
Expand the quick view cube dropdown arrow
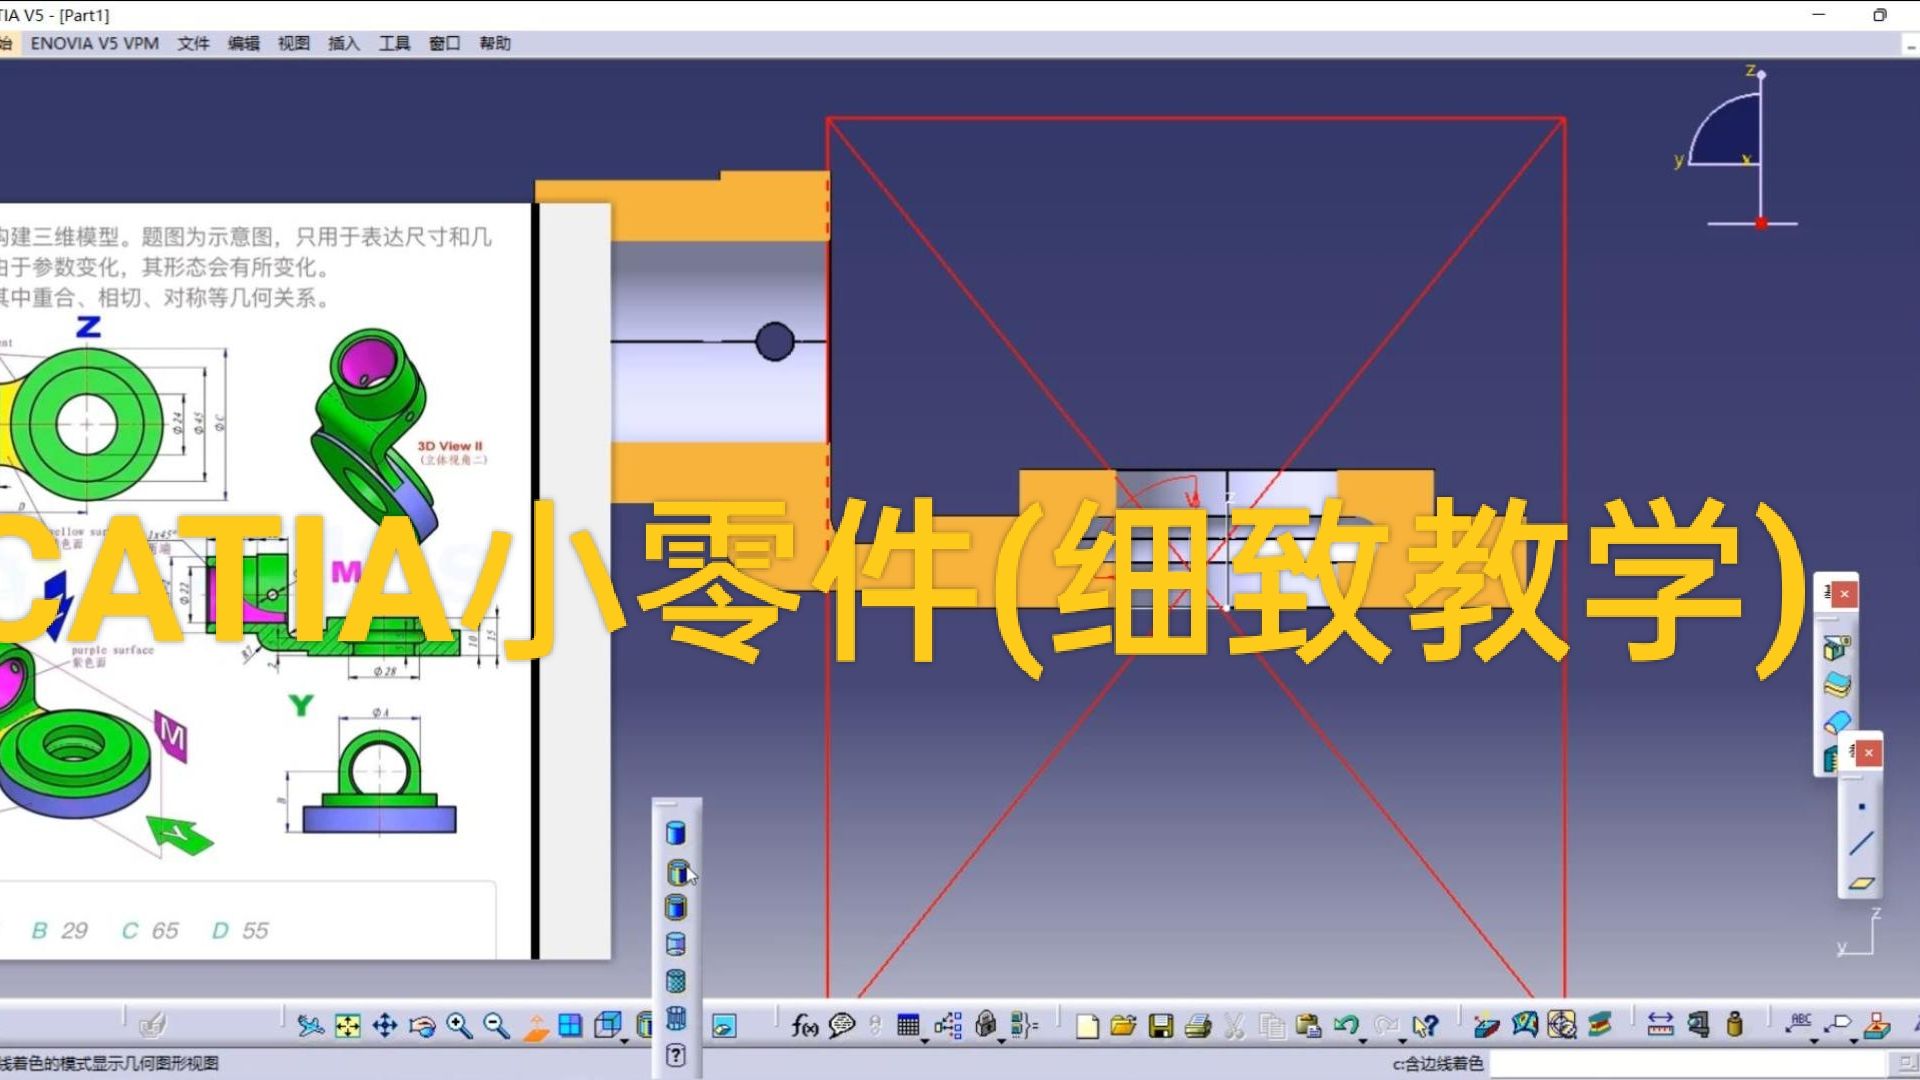click(x=625, y=1041)
